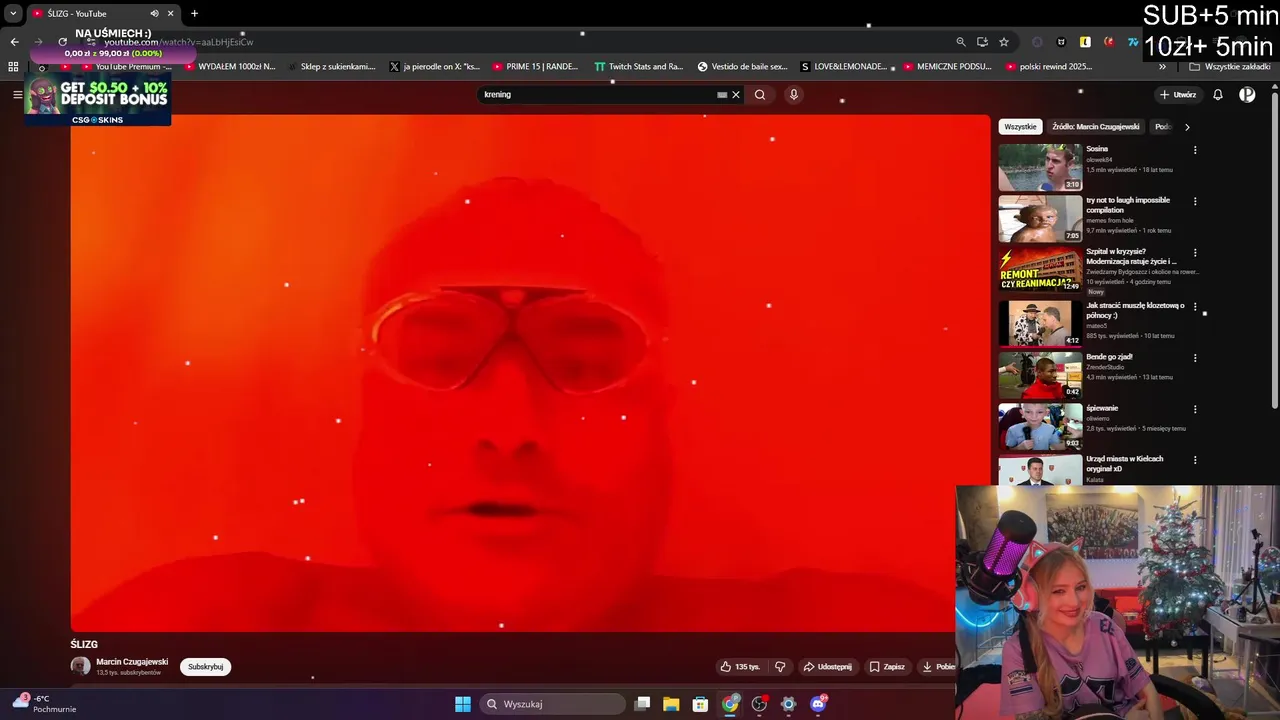The width and height of the screenshot is (1280, 720).
Task: Open the on-screen keyboard icon in the search box
Action: [722, 95]
